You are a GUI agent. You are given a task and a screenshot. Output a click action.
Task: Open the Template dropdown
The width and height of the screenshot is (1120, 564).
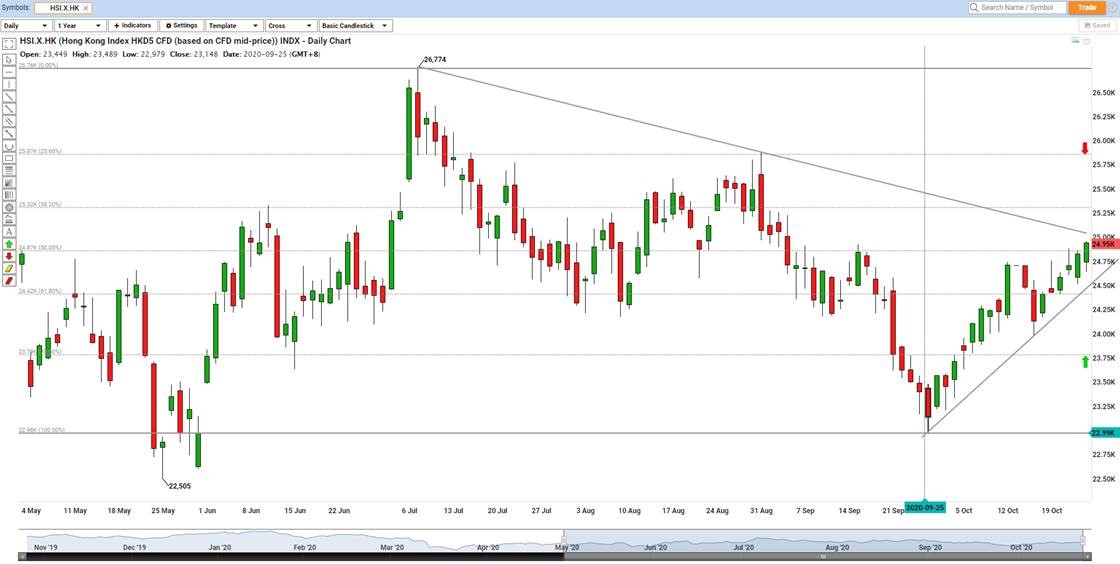(x=234, y=25)
